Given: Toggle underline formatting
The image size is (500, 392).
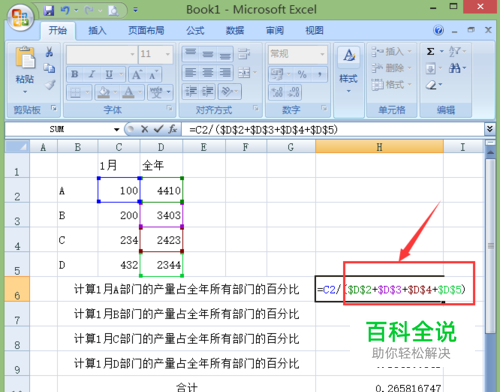Looking at the screenshot, I should [109, 74].
